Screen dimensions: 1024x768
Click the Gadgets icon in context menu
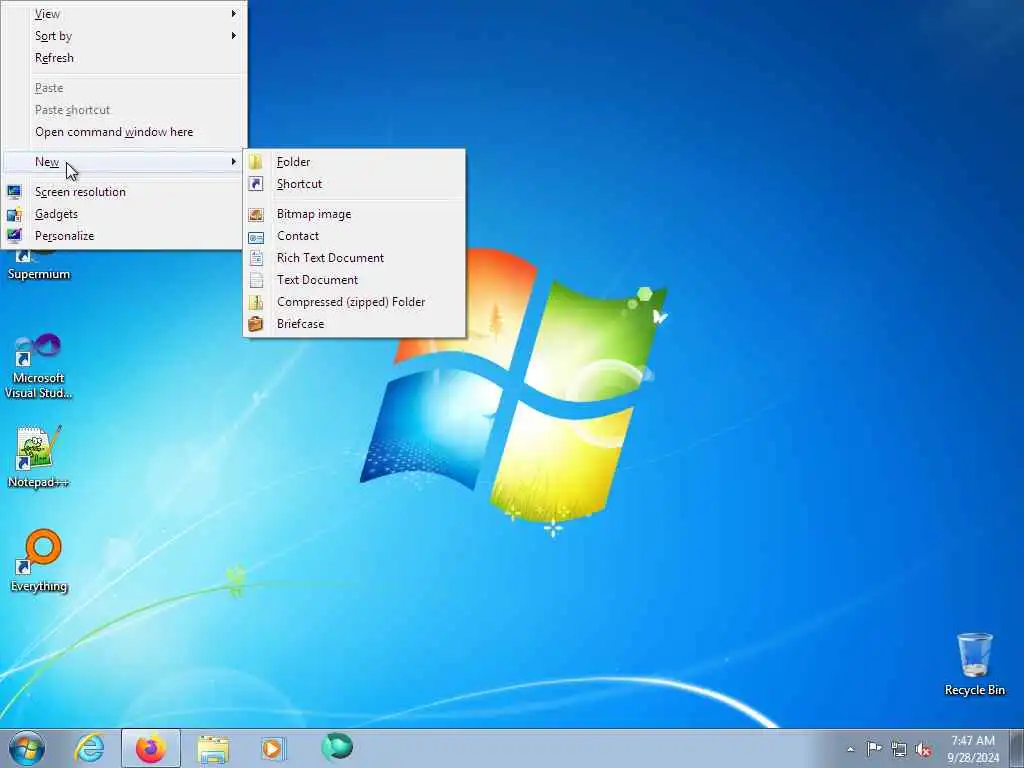pyautogui.click(x=14, y=214)
